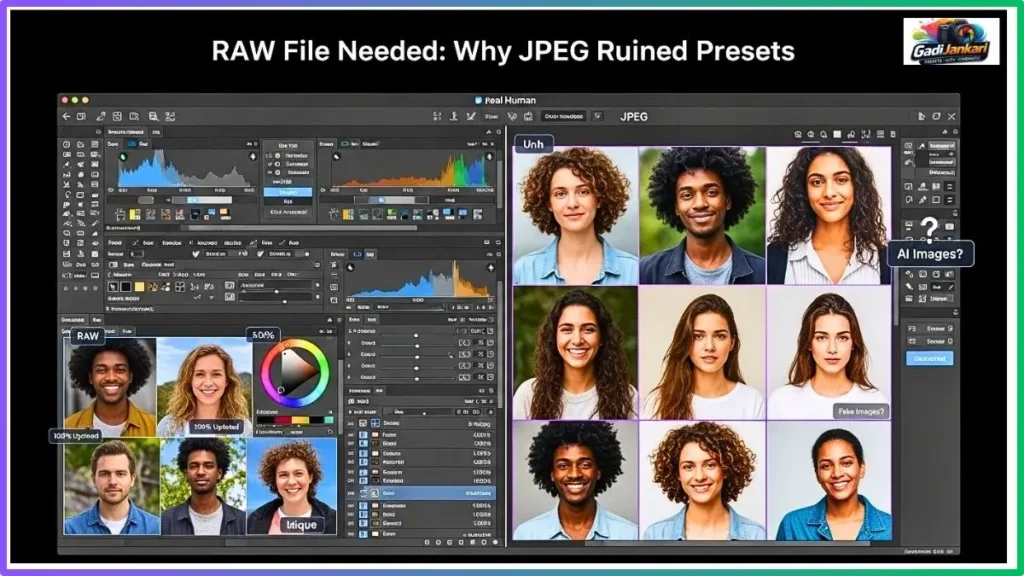Click the '100% Uptoted' label on blonde woman's photo
Image resolution: width=1024 pixels, height=576 pixels.
tap(216, 426)
